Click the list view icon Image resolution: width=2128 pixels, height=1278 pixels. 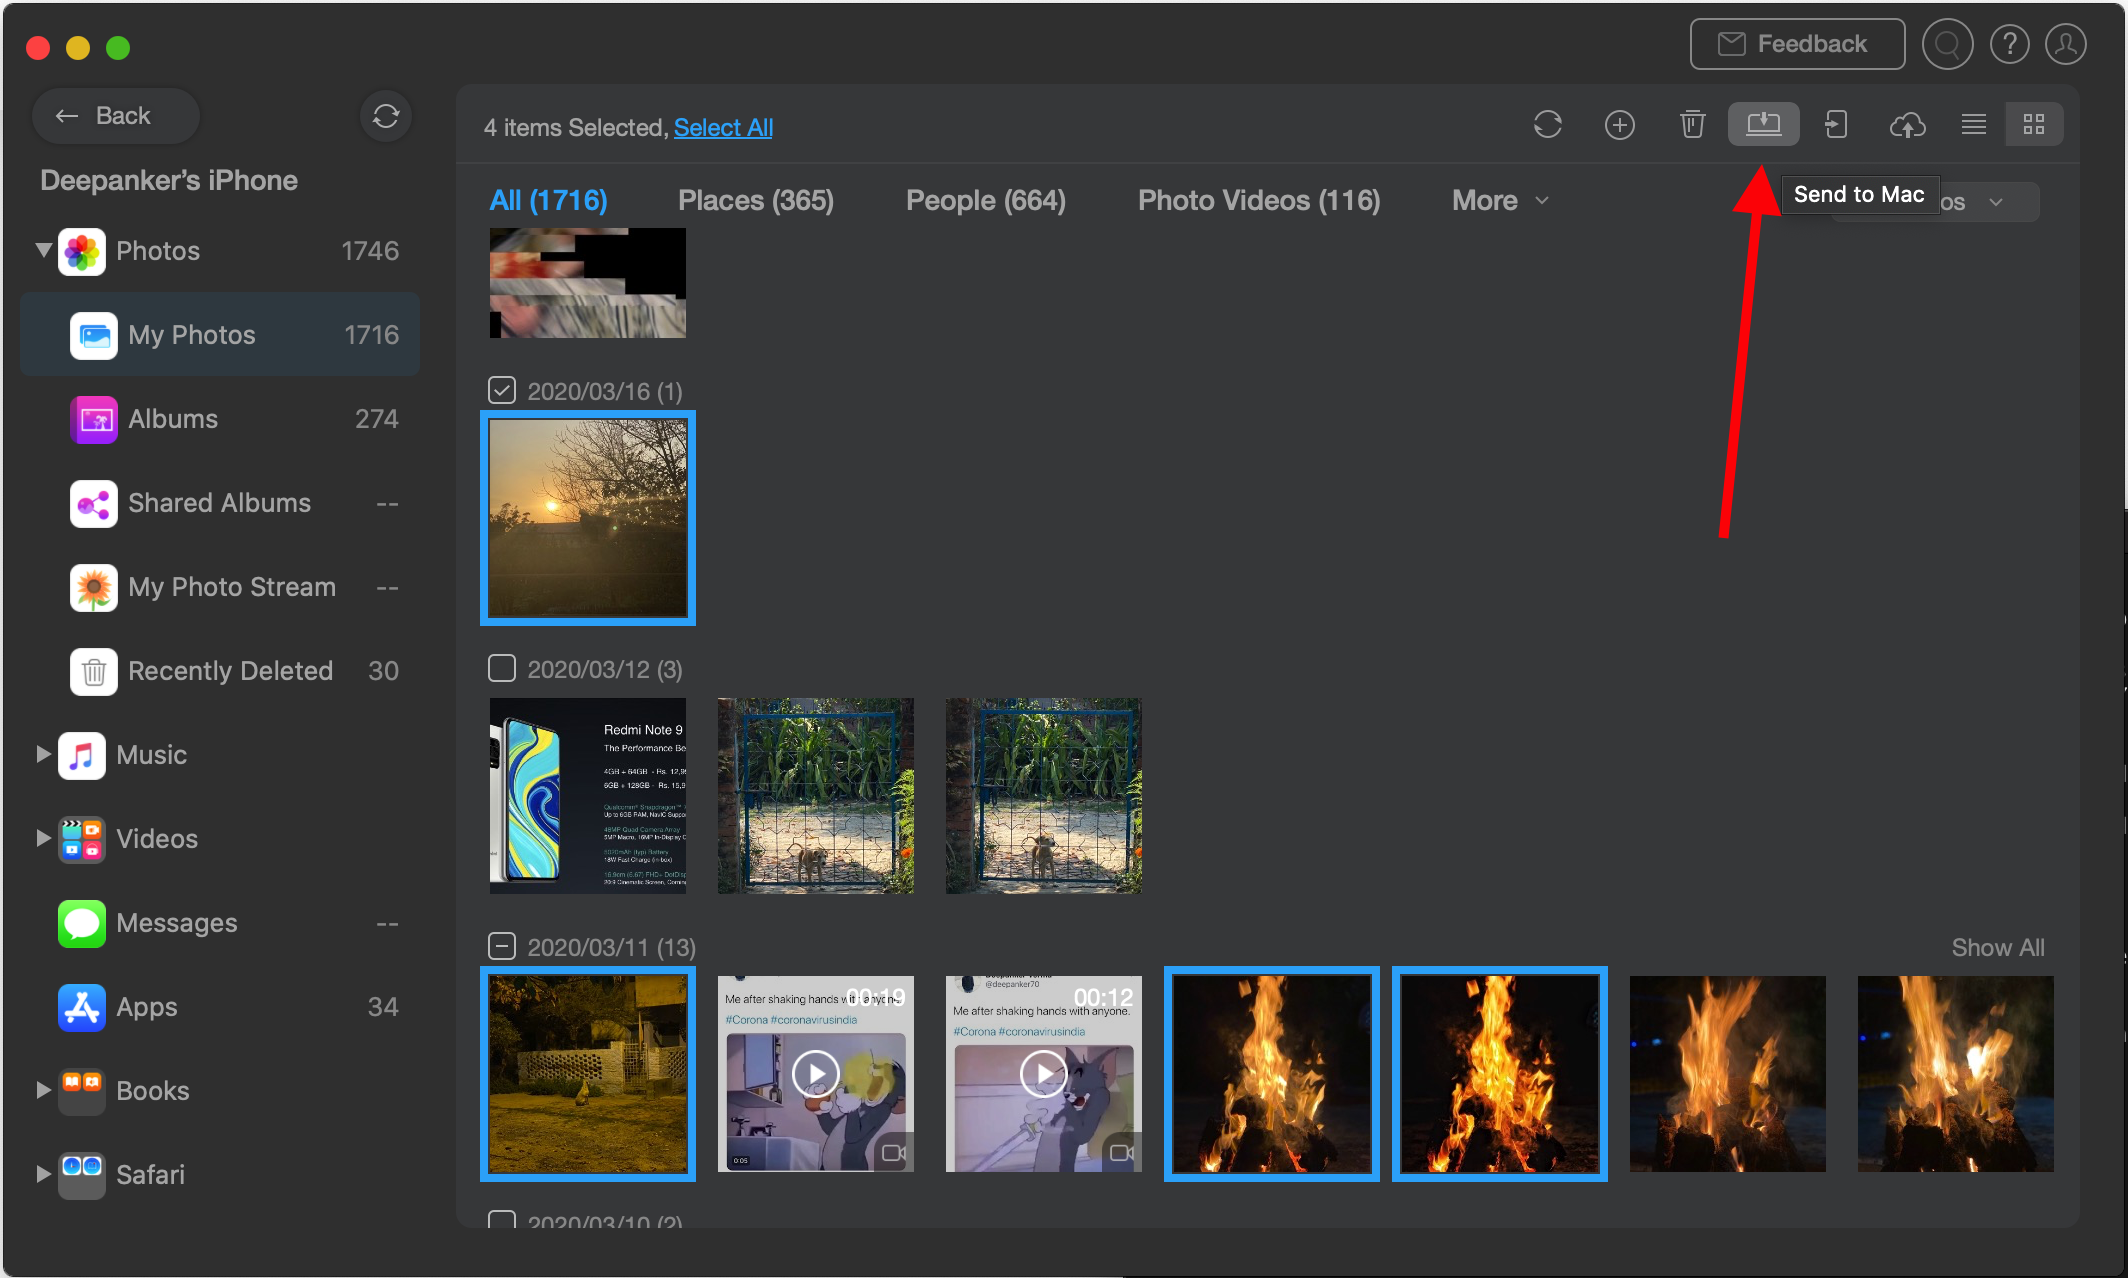tap(1973, 126)
